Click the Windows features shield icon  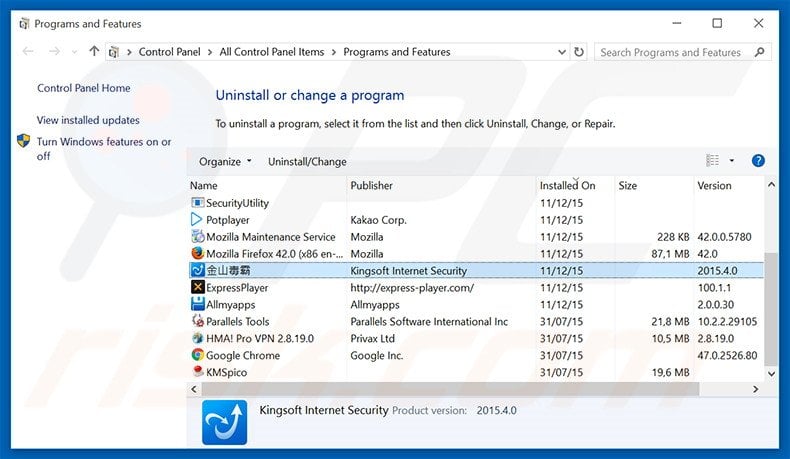23,141
